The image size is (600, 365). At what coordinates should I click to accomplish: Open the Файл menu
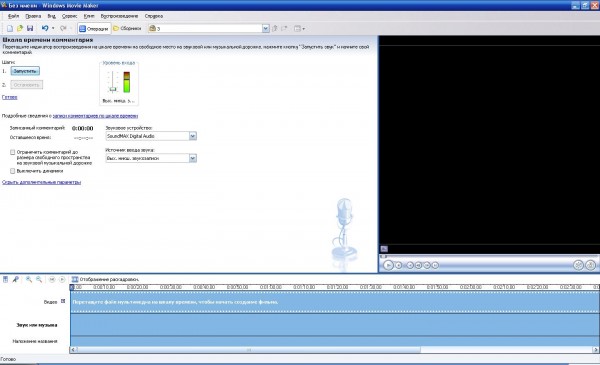click(13, 16)
